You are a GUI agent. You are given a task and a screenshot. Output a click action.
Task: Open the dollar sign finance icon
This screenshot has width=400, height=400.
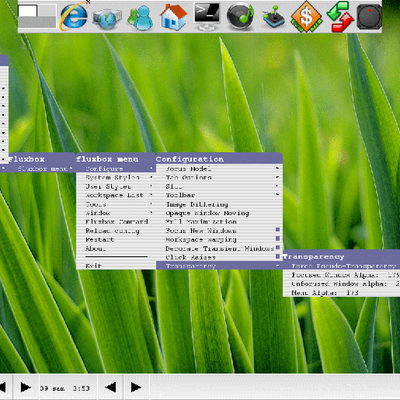click(x=307, y=17)
